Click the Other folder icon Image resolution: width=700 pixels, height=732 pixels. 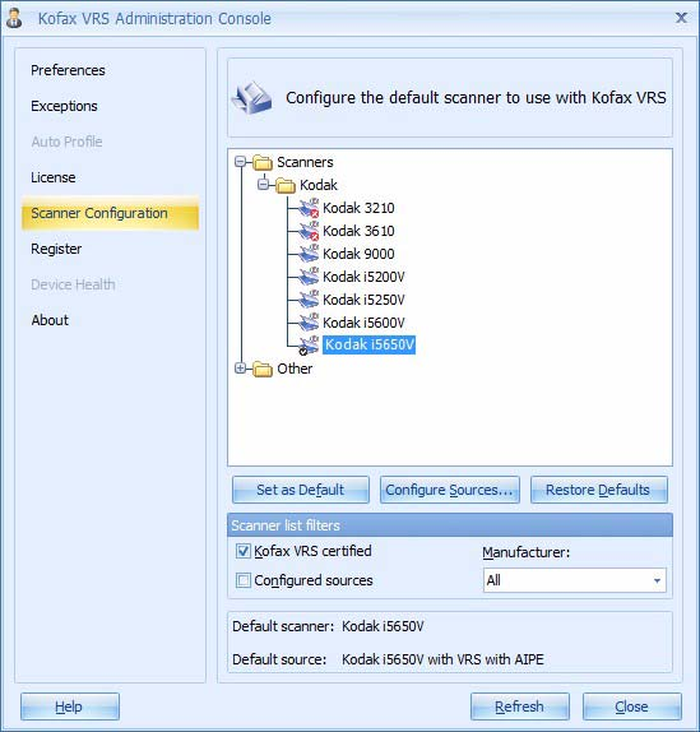pos(263,369)
